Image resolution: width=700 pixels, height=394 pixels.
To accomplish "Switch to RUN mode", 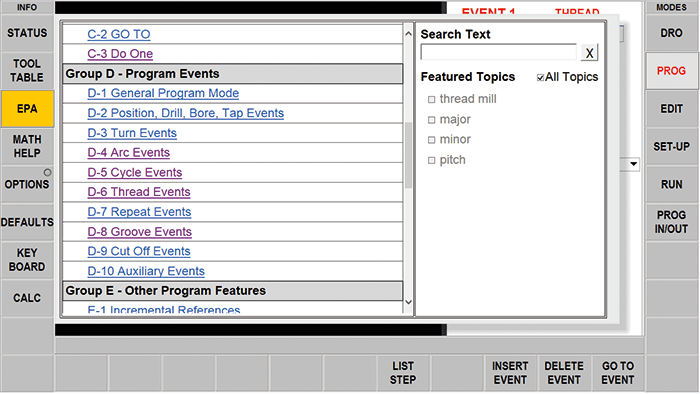I will coord(671,184).
